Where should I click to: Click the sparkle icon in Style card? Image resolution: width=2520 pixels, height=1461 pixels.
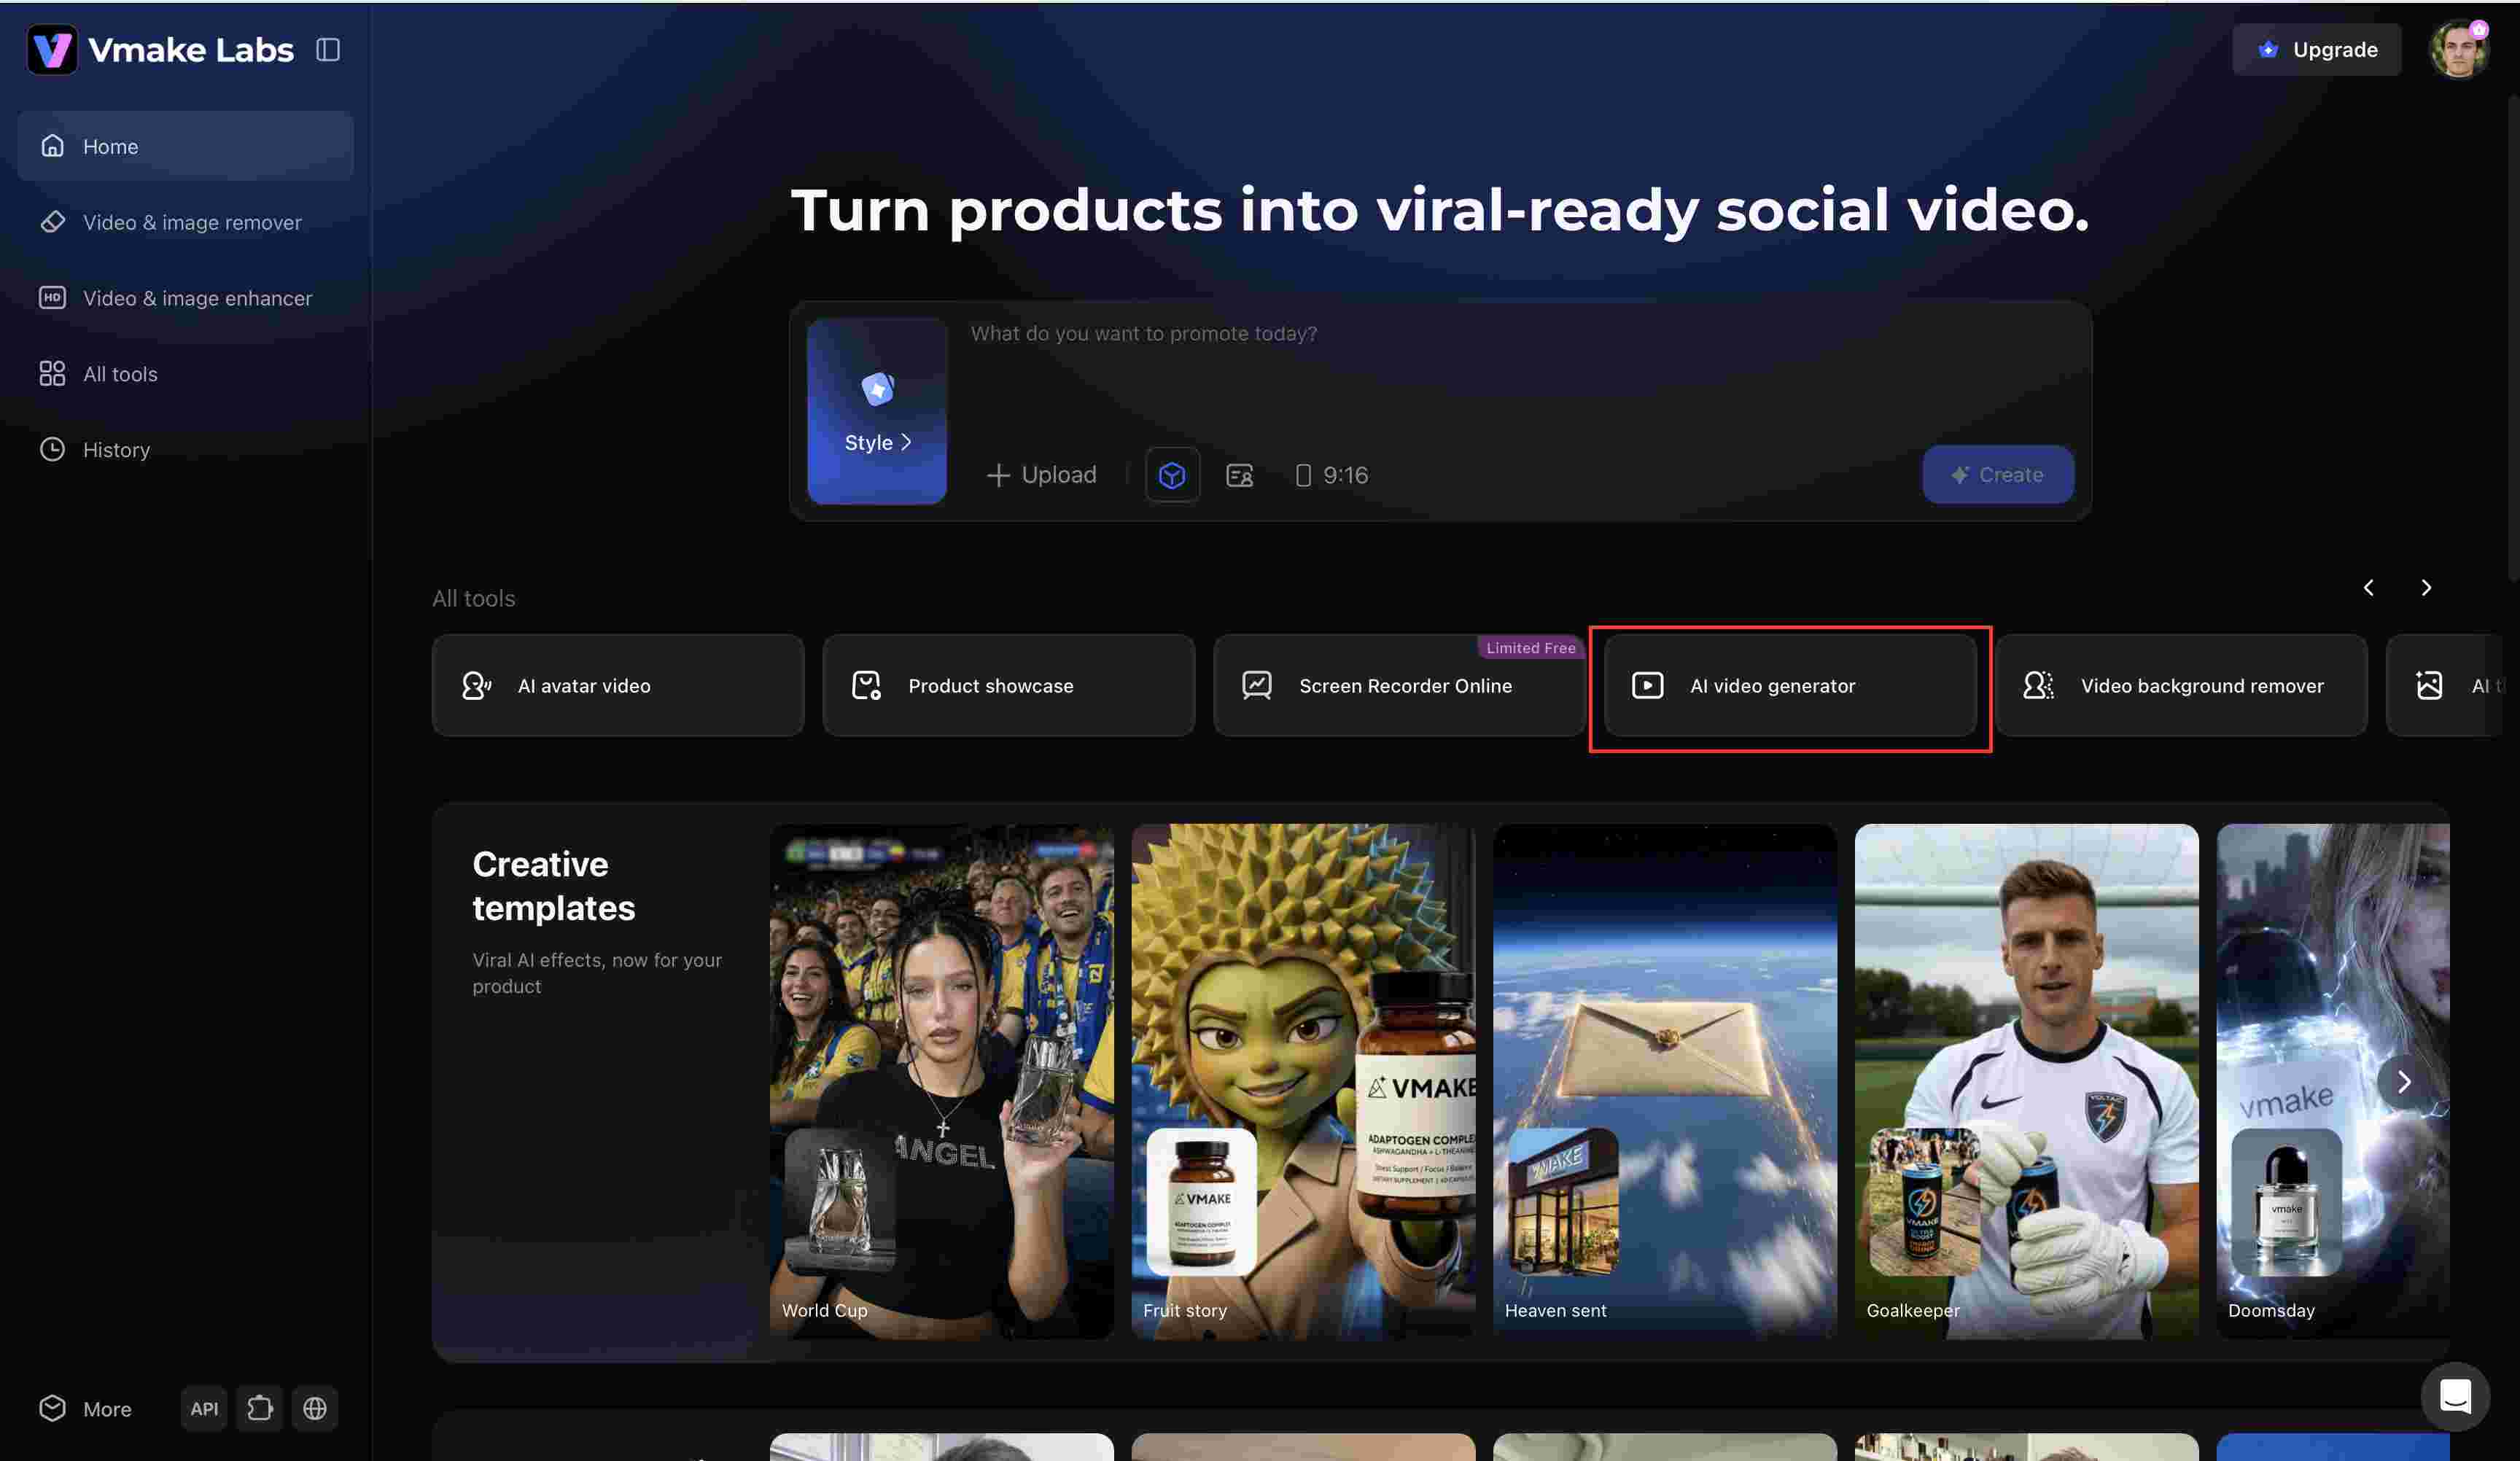[x=878, y=388]
